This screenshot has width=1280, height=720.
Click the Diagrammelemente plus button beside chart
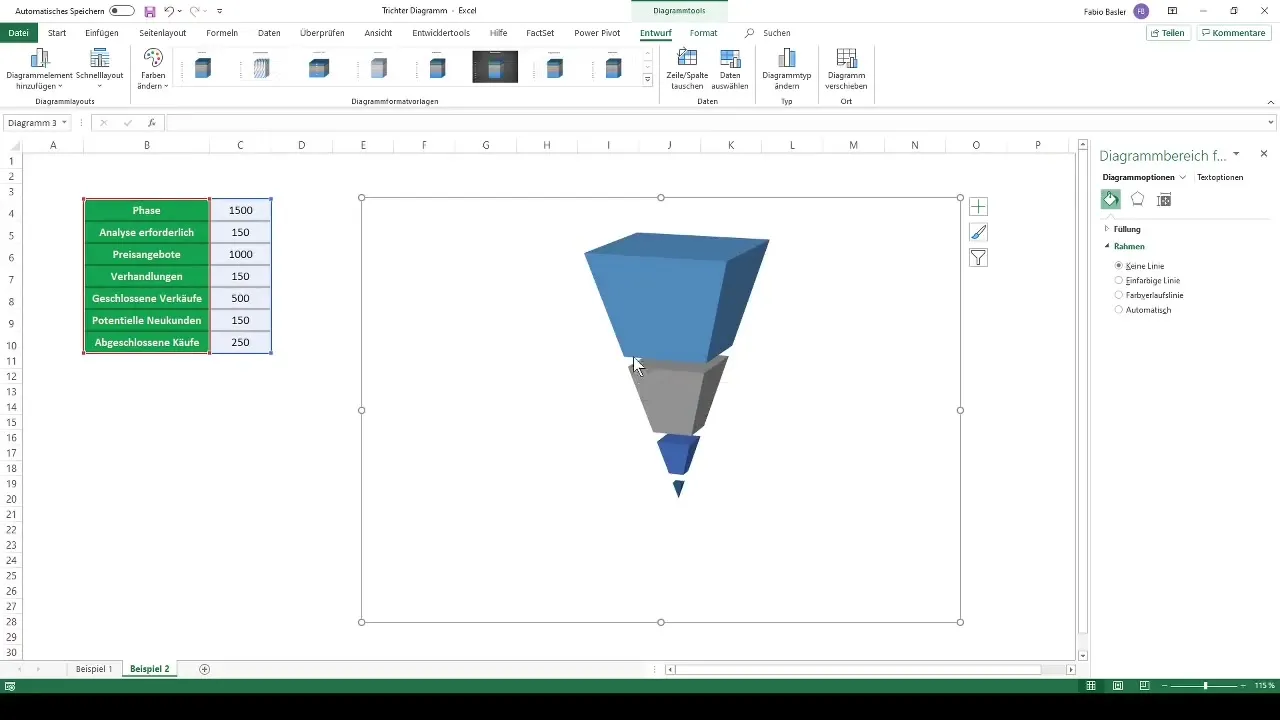pyautogui.click(x=978, y=207)
